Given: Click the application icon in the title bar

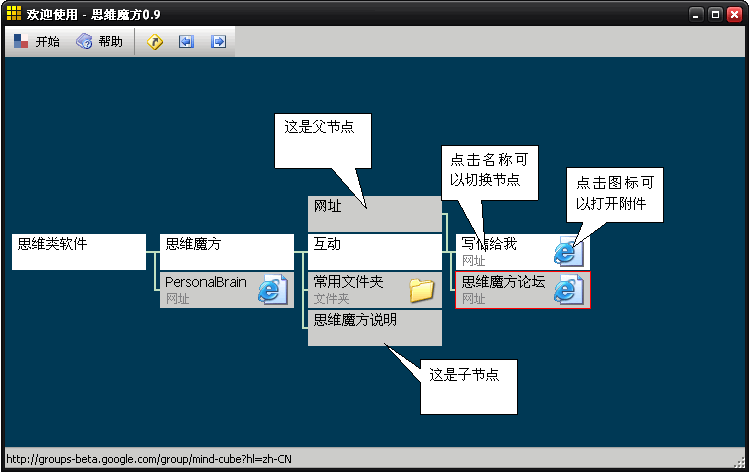Looking at the screenshot, I should 14,13.
